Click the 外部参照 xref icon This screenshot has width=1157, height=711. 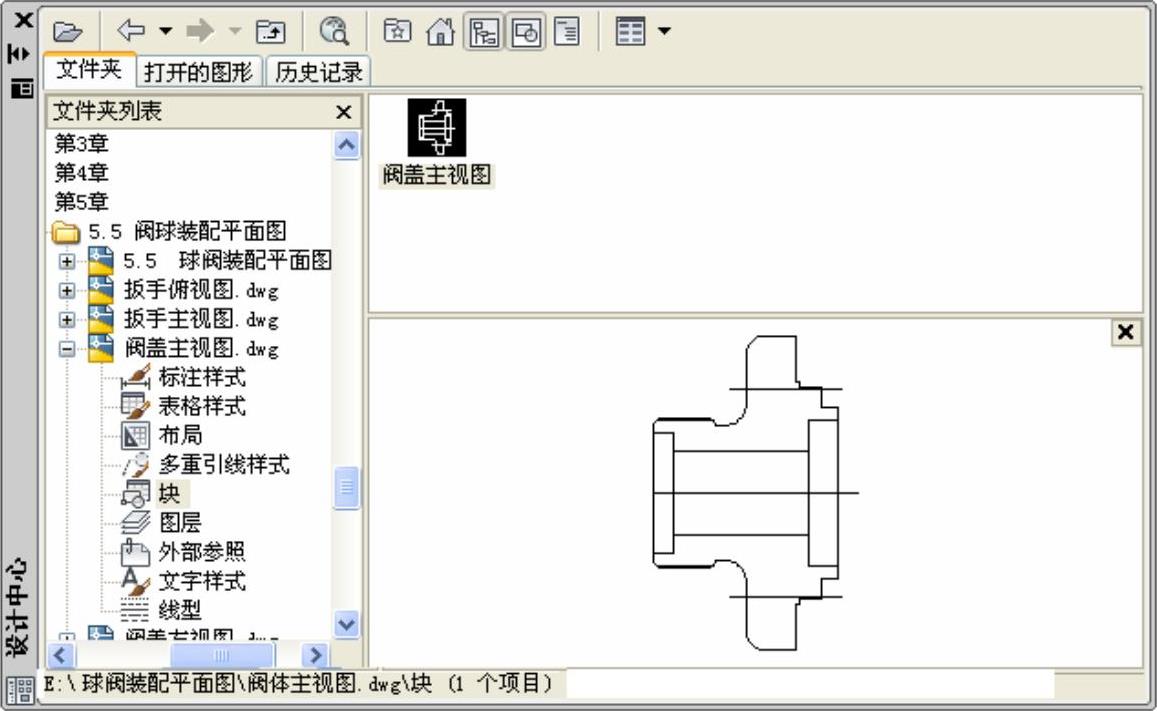pos(135,552)
